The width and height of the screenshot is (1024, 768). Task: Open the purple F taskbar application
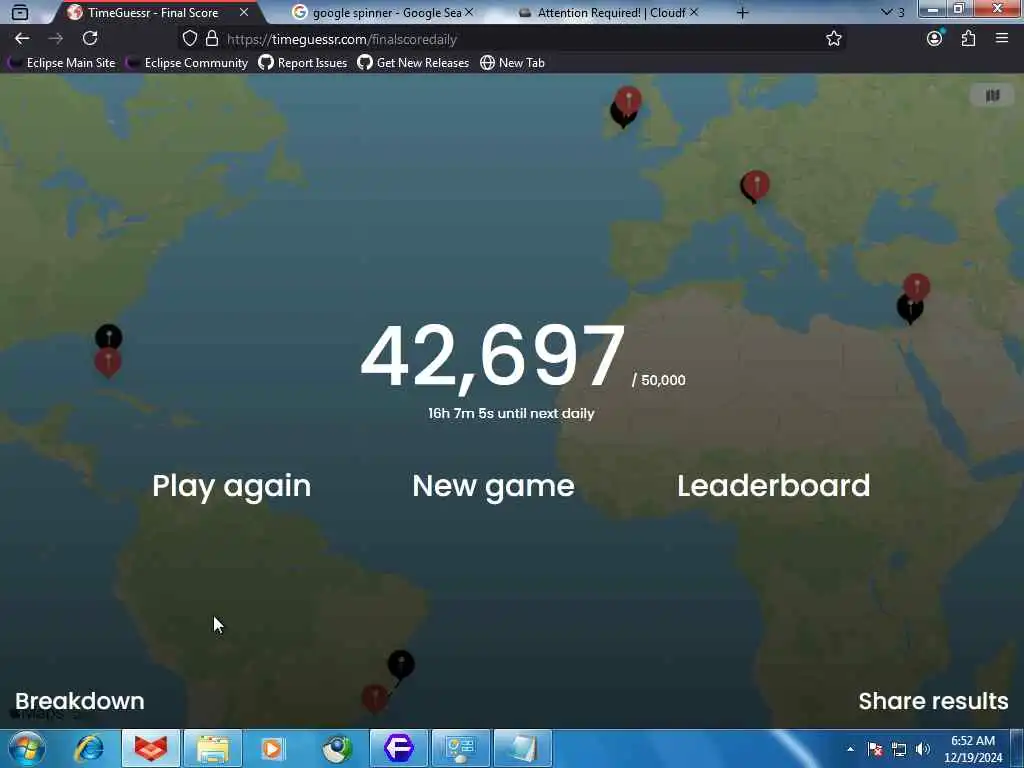click(x=399, y=748)
